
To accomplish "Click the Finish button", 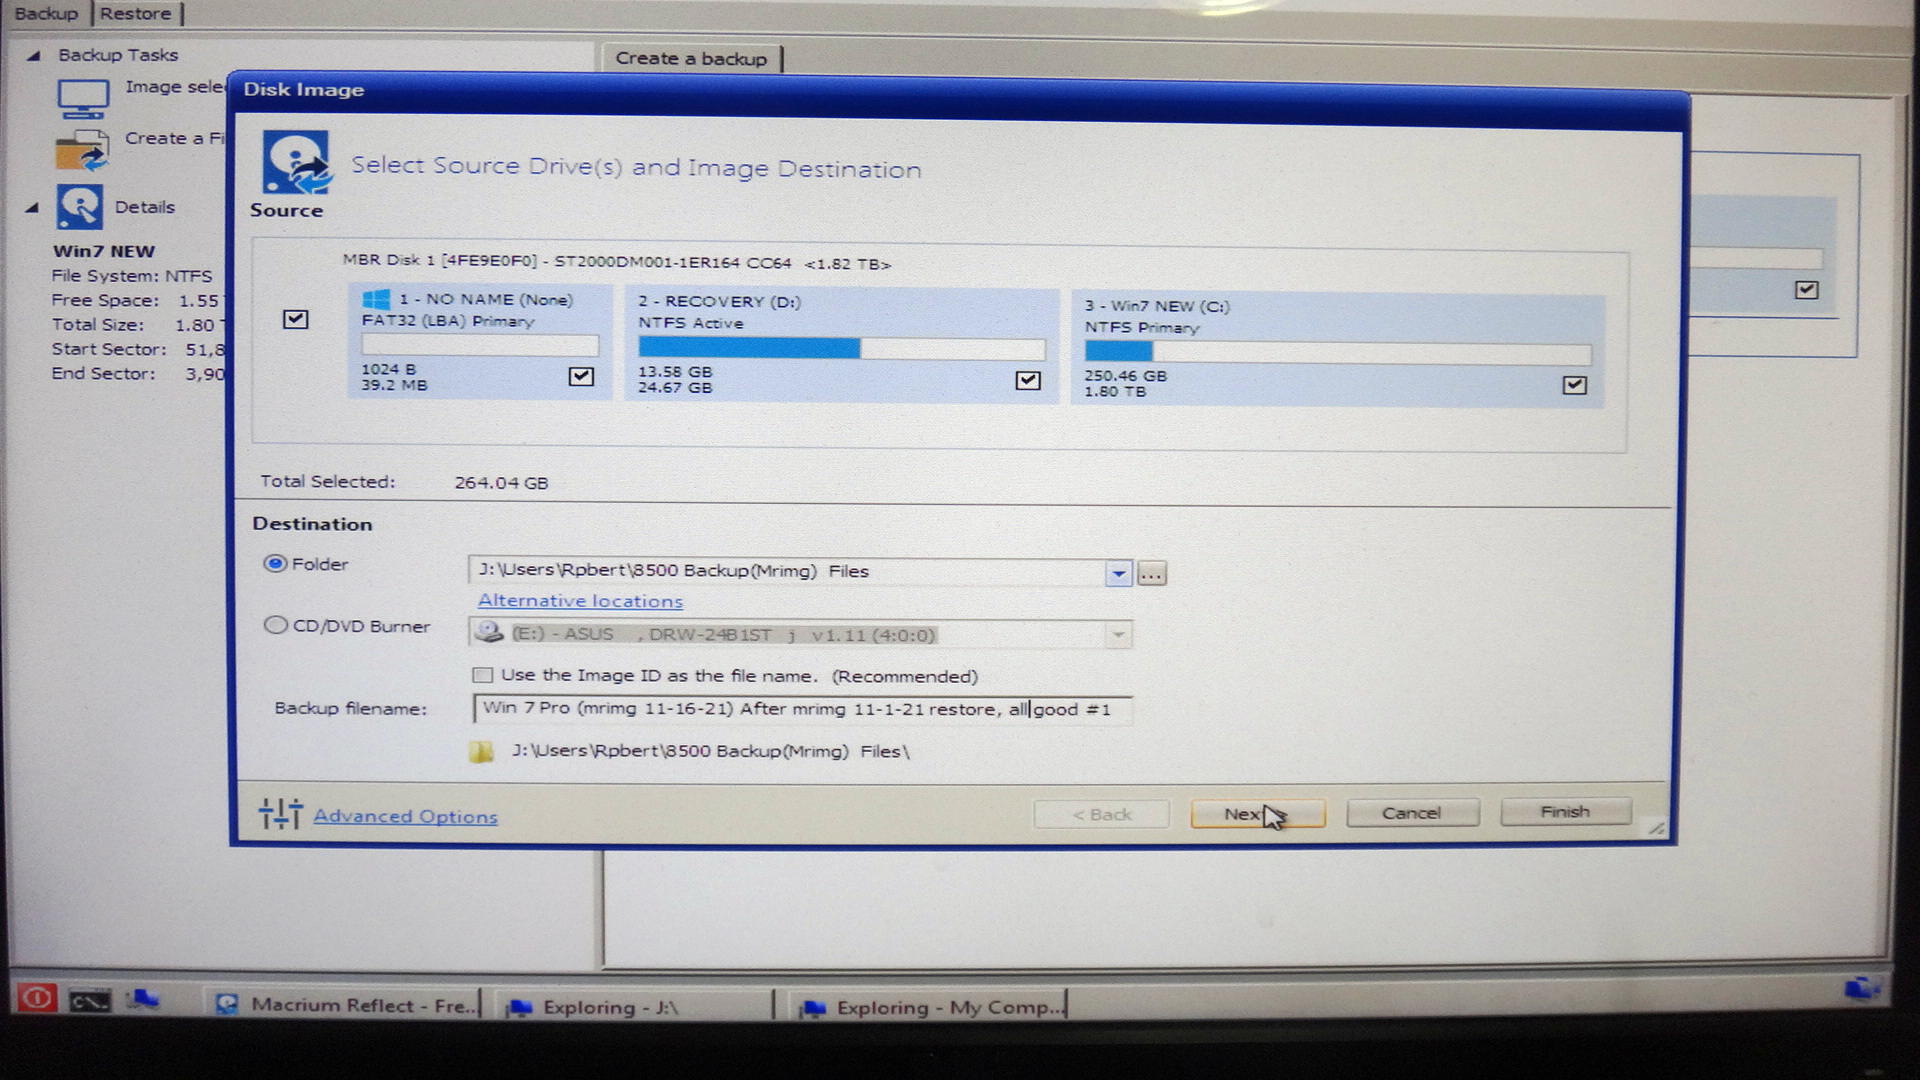I will coord(1565,812).
